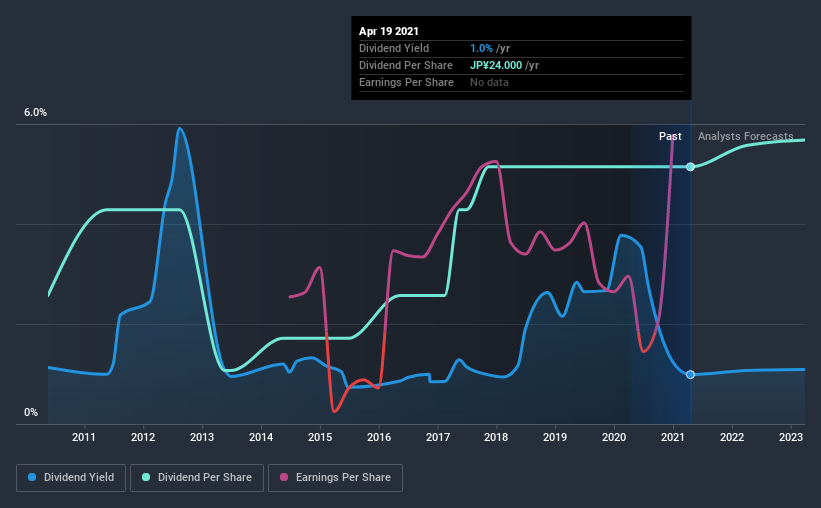Toggle the Dividend Yield legend button
The width and height of the screenshot is (821, 508).
(x=71, y=478)
